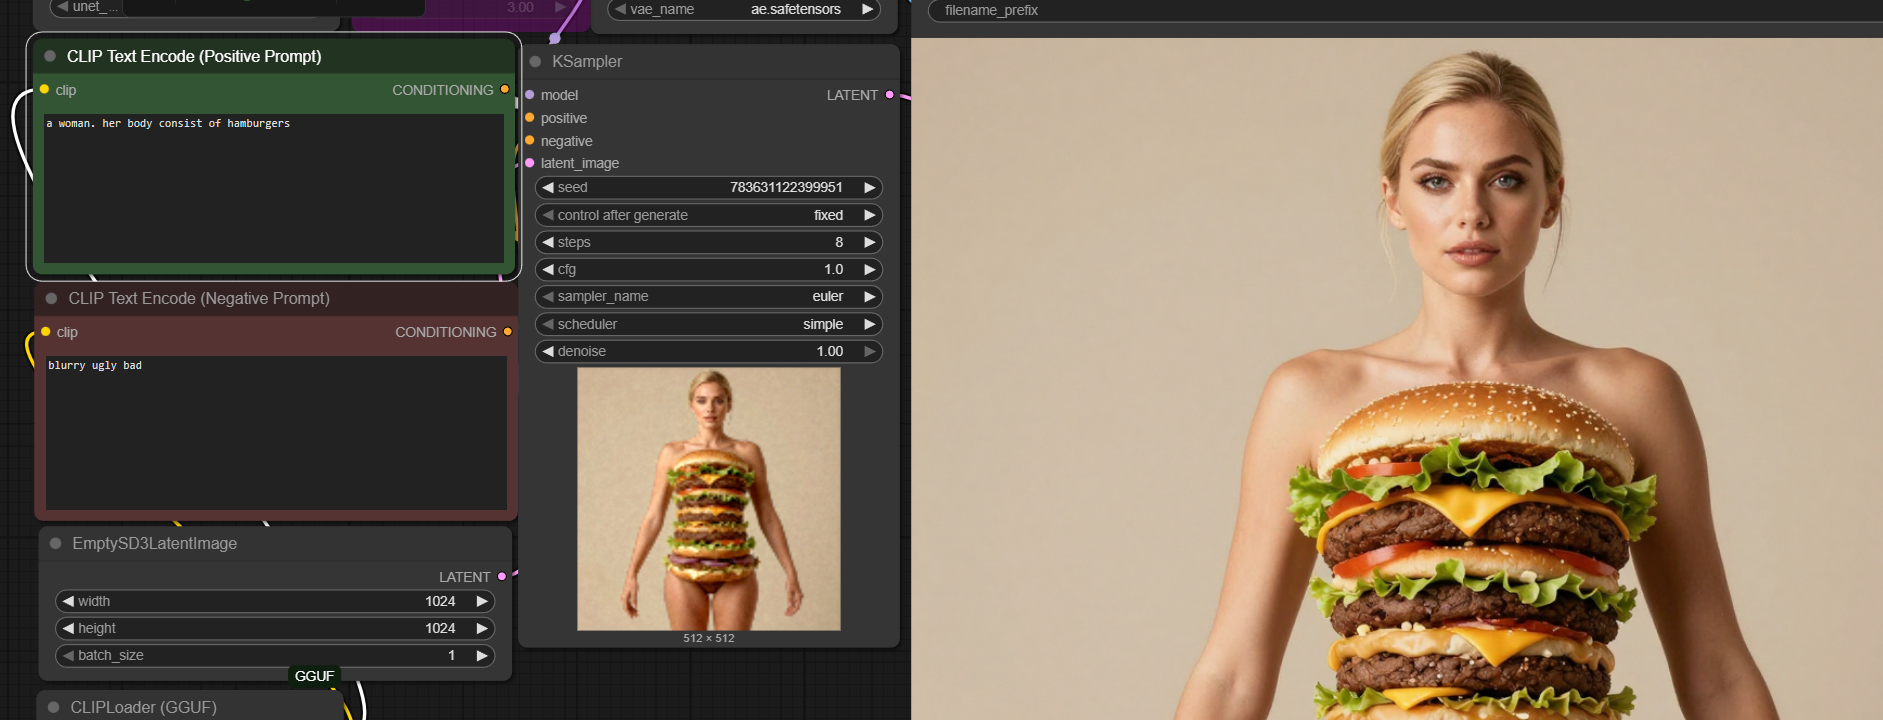Switch to previous scheduler with left arrow

click(548, 324)
